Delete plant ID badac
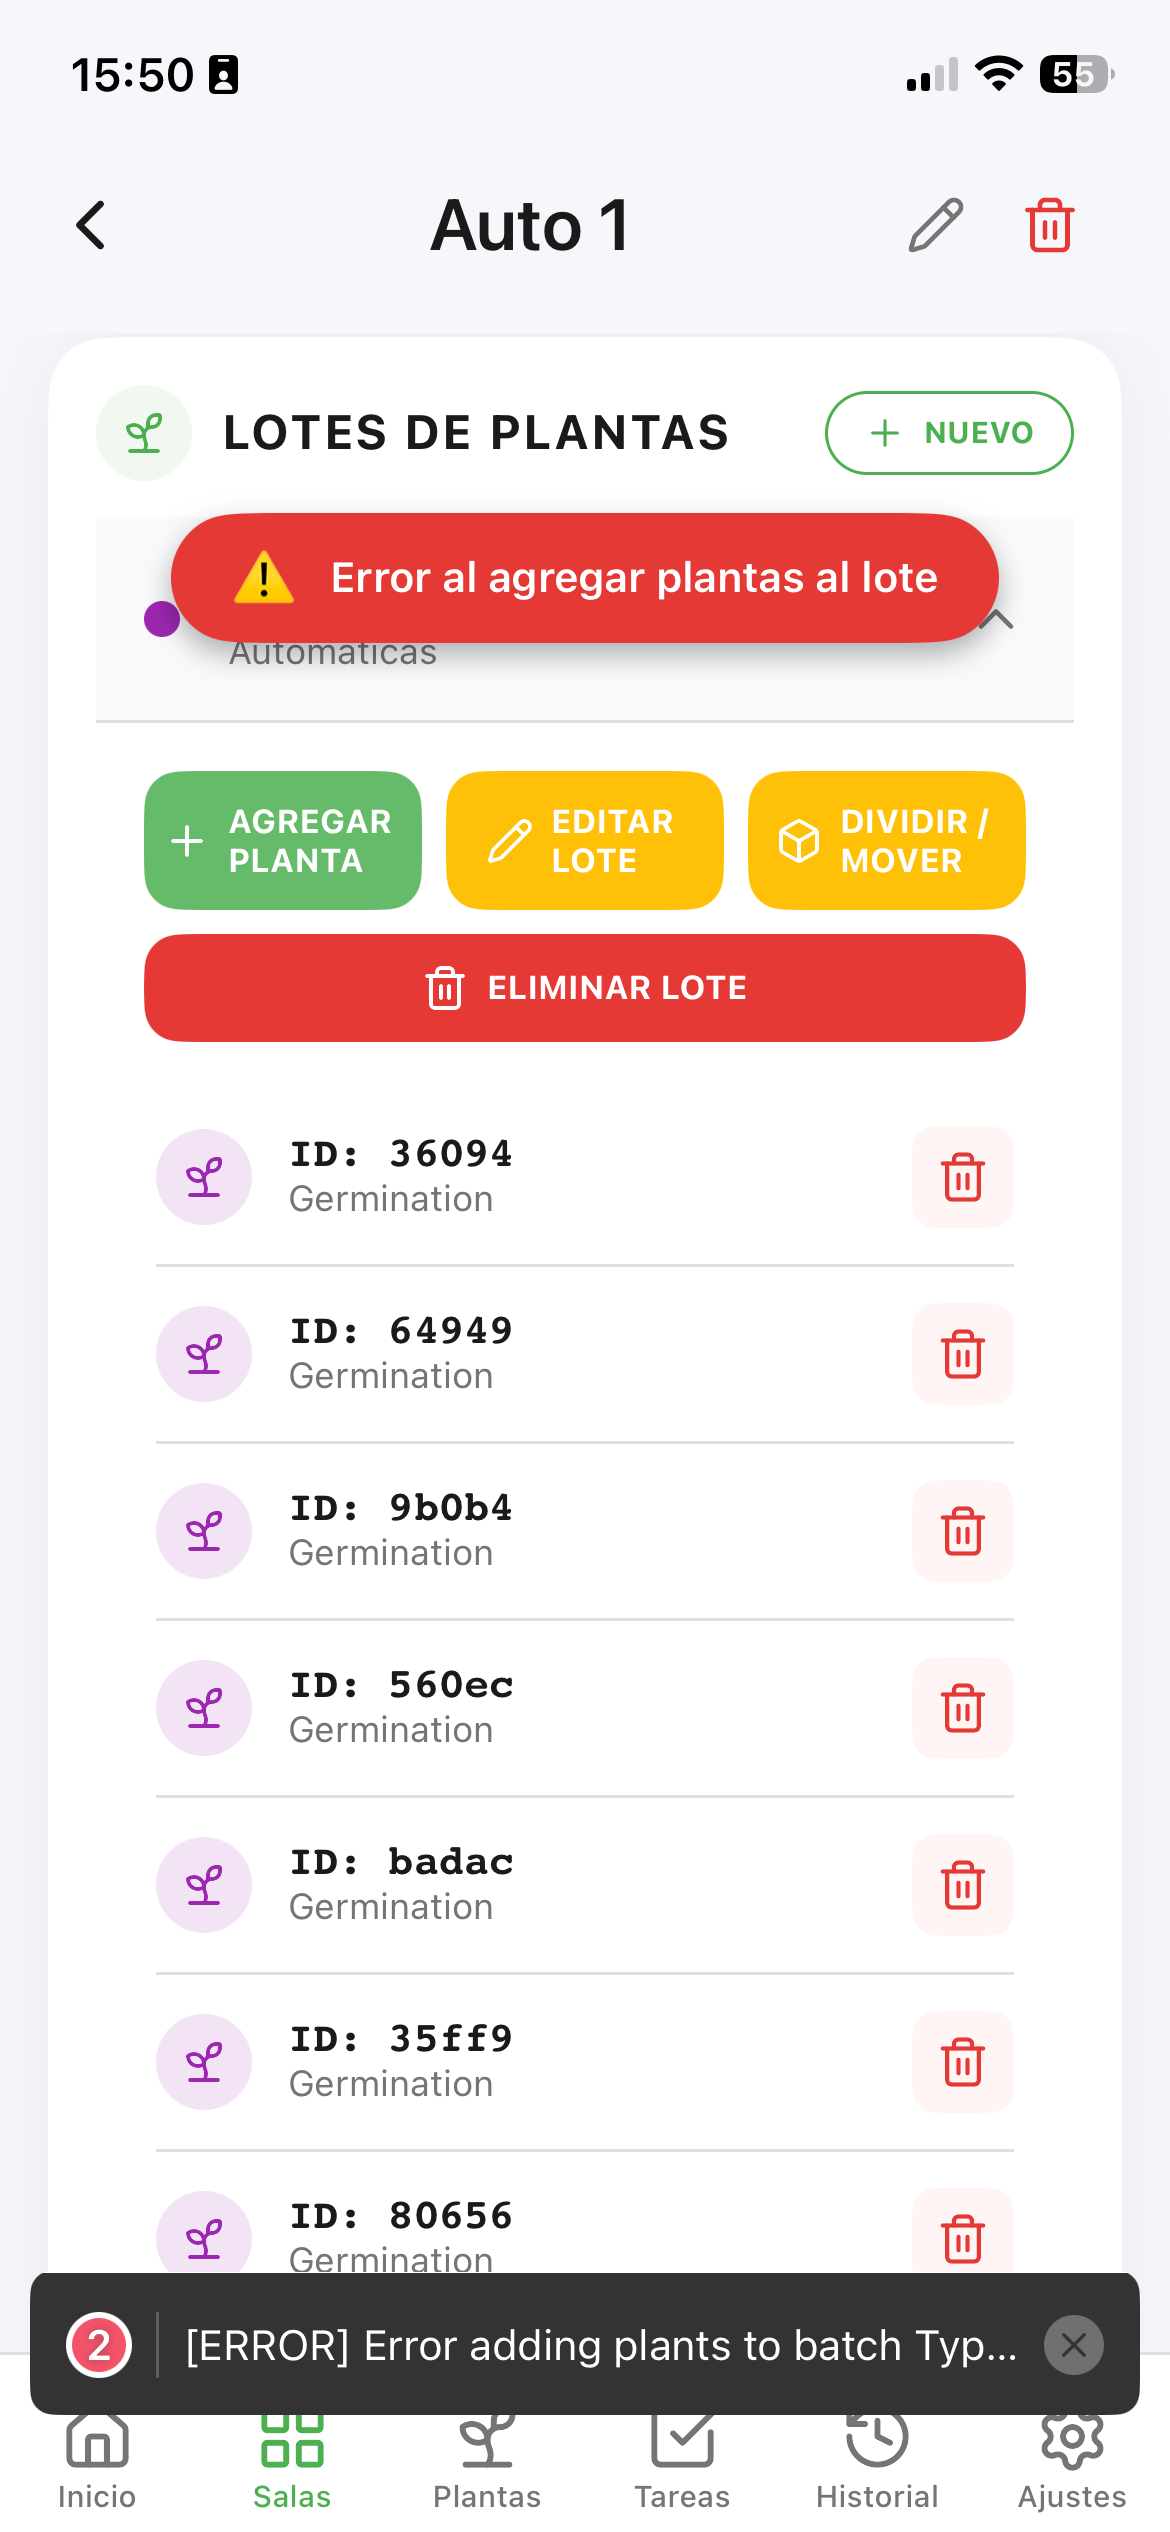Viewport: 1170px width, 2532px height. 962,1885
